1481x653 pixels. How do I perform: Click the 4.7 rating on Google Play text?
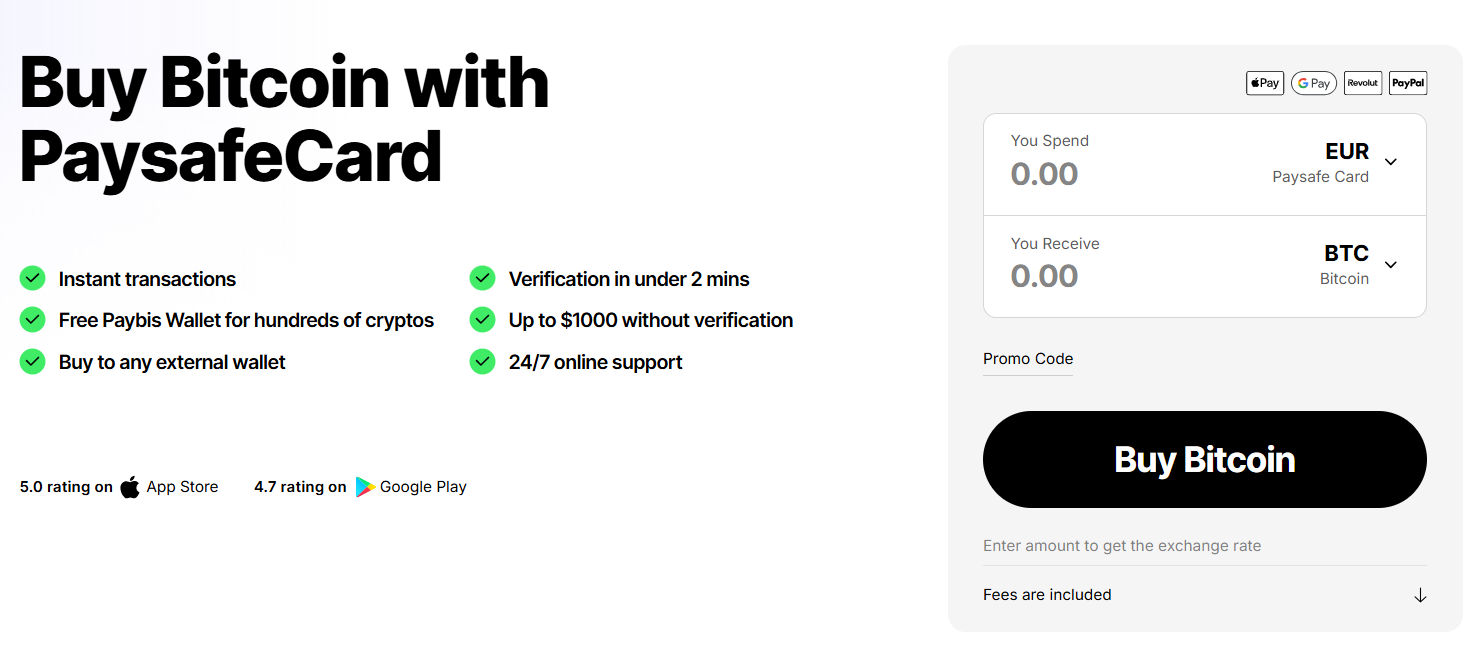[x=300, y=486]
